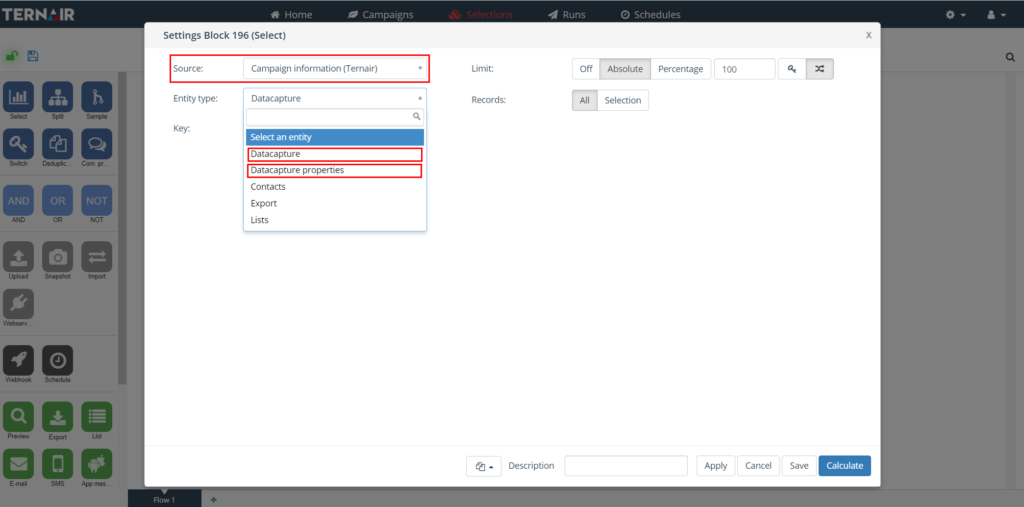
Task: Choose 'Select an entity' option
Action: 335,137
